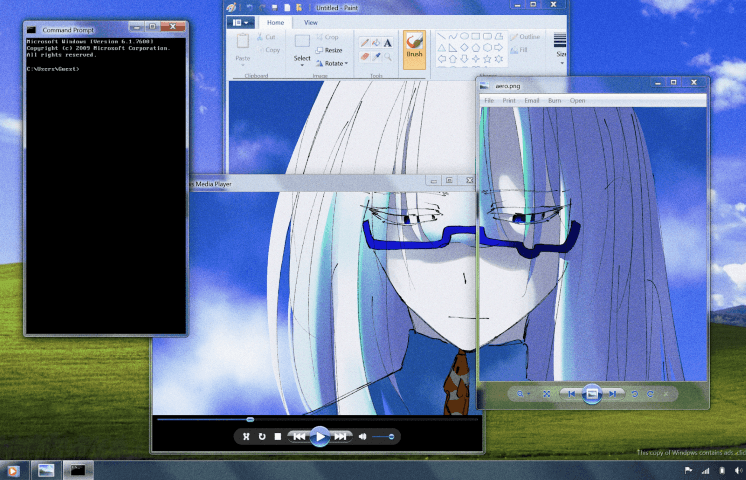Screen dimensions: 746x480
Task: Click Stop in Media Player
Action: 278,436
